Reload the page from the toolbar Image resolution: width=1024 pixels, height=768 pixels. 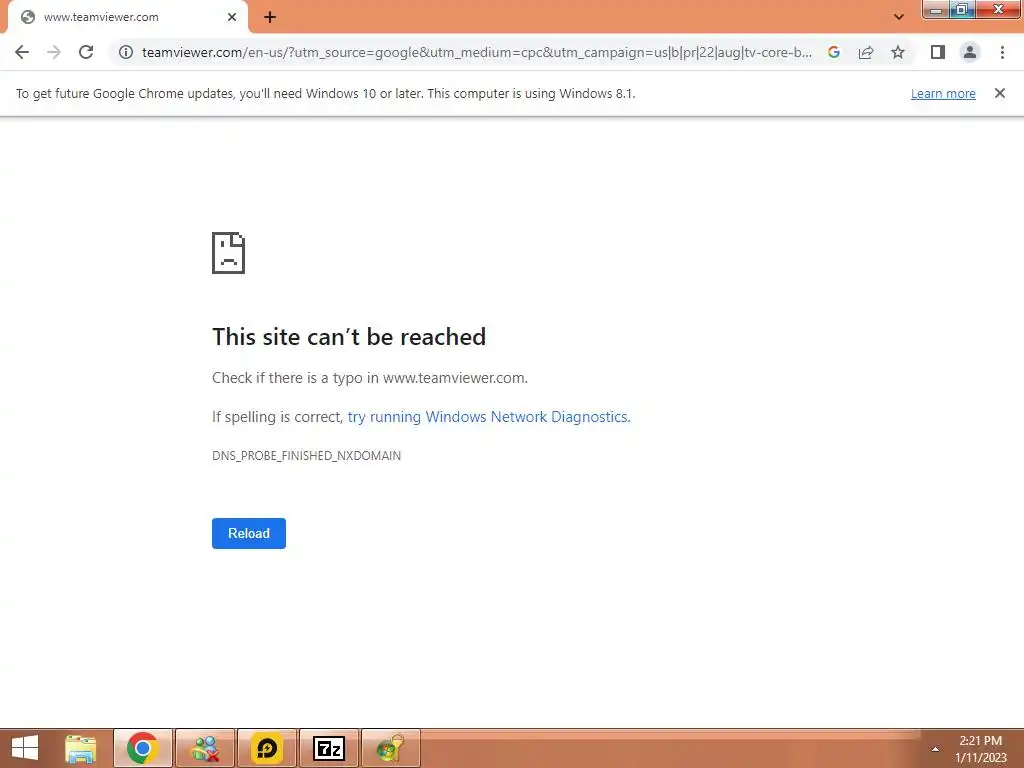point(86,52)
